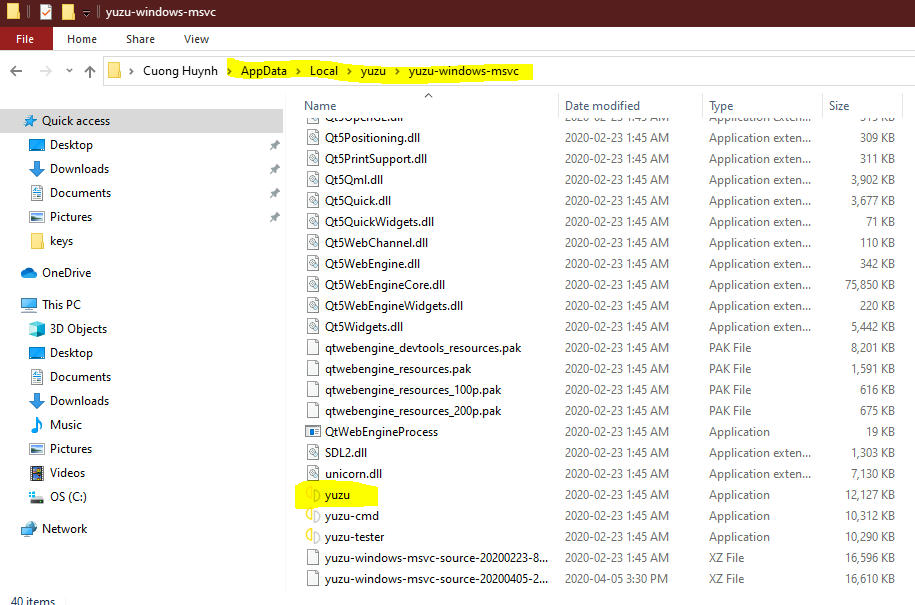Click the qtwebengine_resources.pak file icon
This screenshot has height=605, width=915.
point(313,369)
